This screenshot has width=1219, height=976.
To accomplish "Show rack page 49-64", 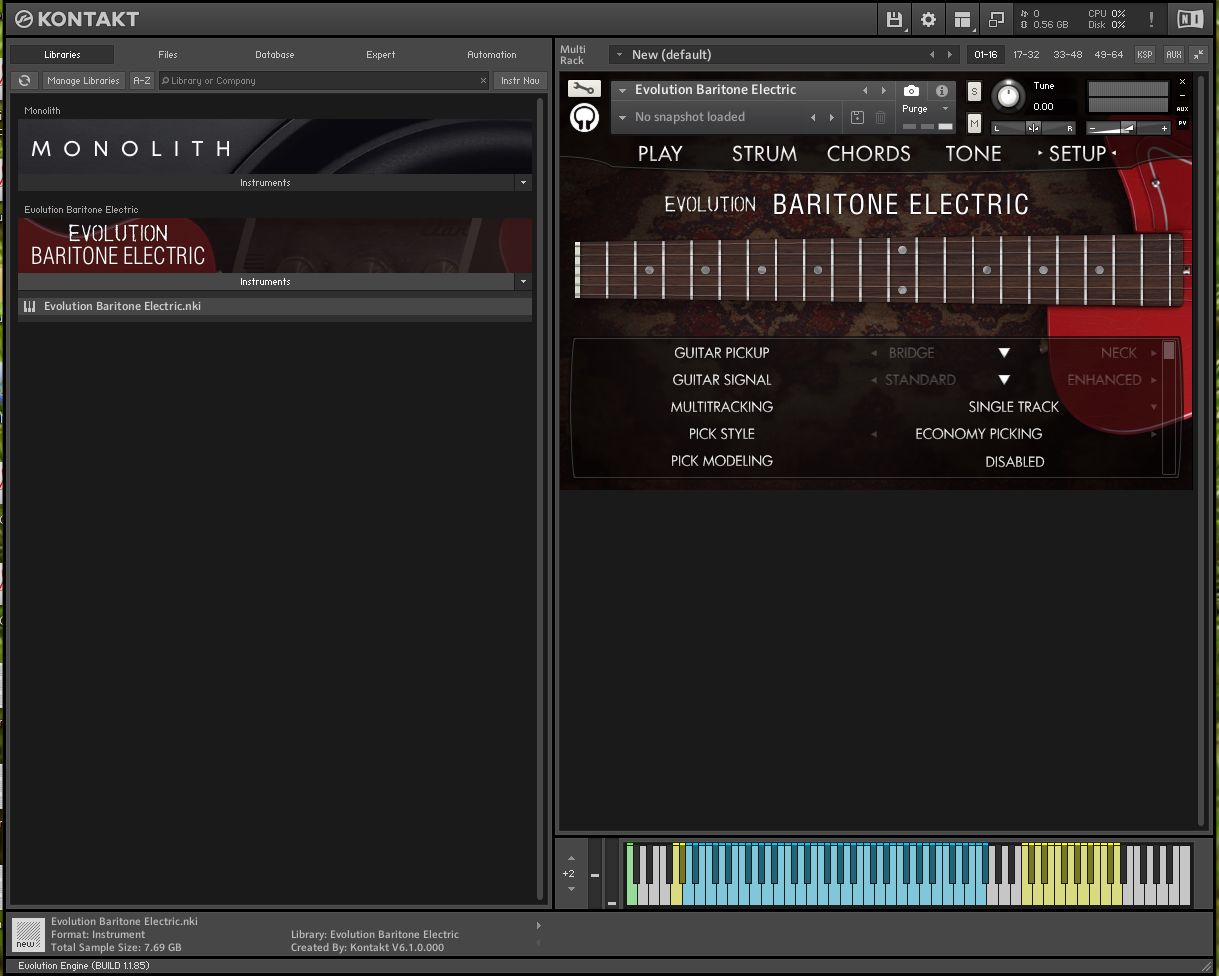I will tap(1108, 54).
